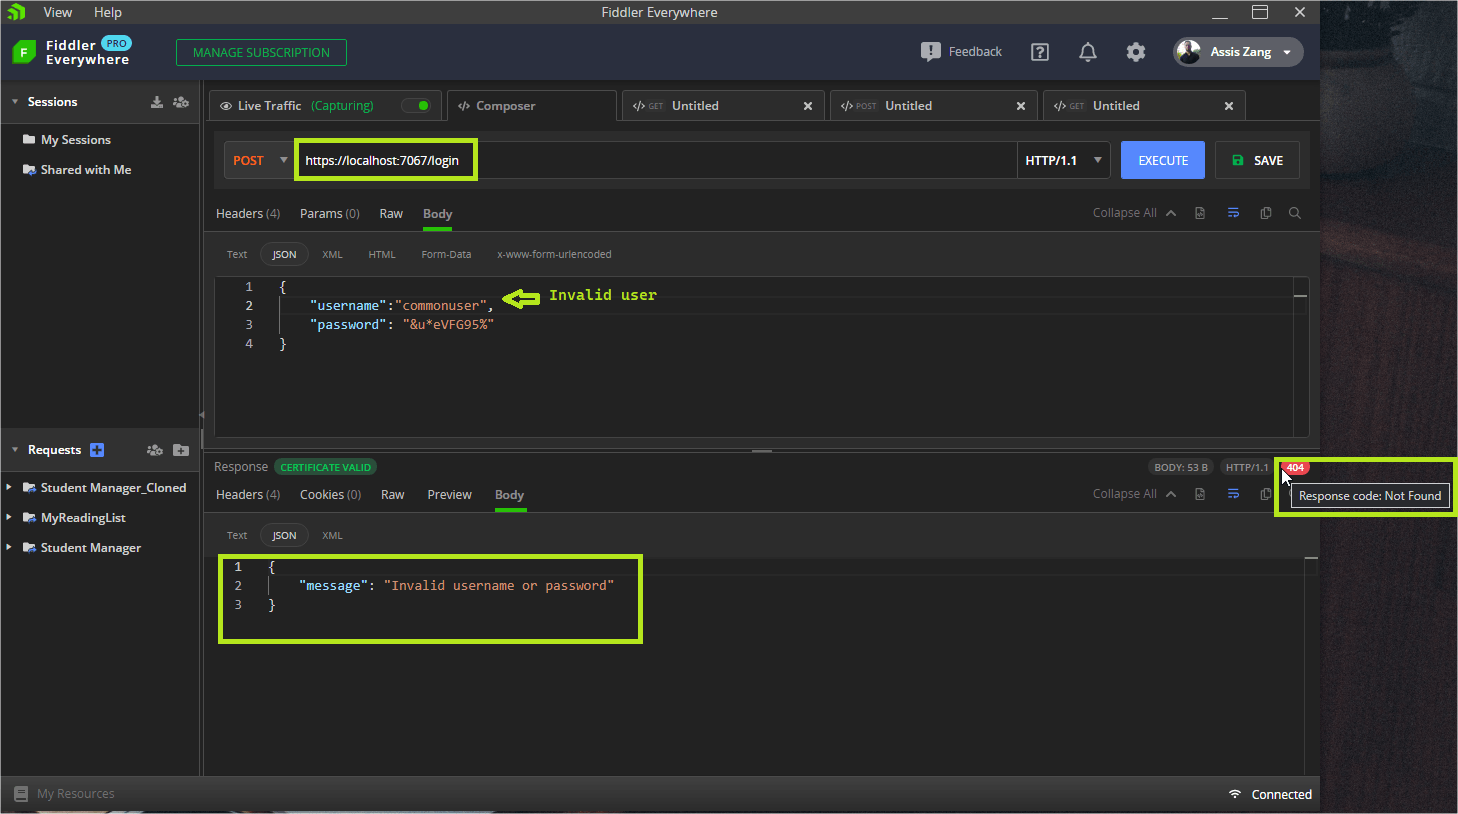The height and width of the screenshot is (814, 1458).
Task: Click the My Sessions folder icon
Action: tap(29, 140)
